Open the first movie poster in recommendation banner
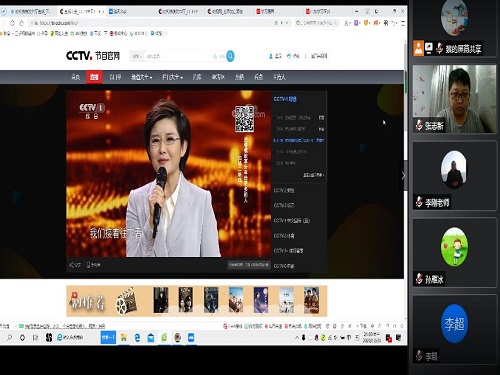 161,300
